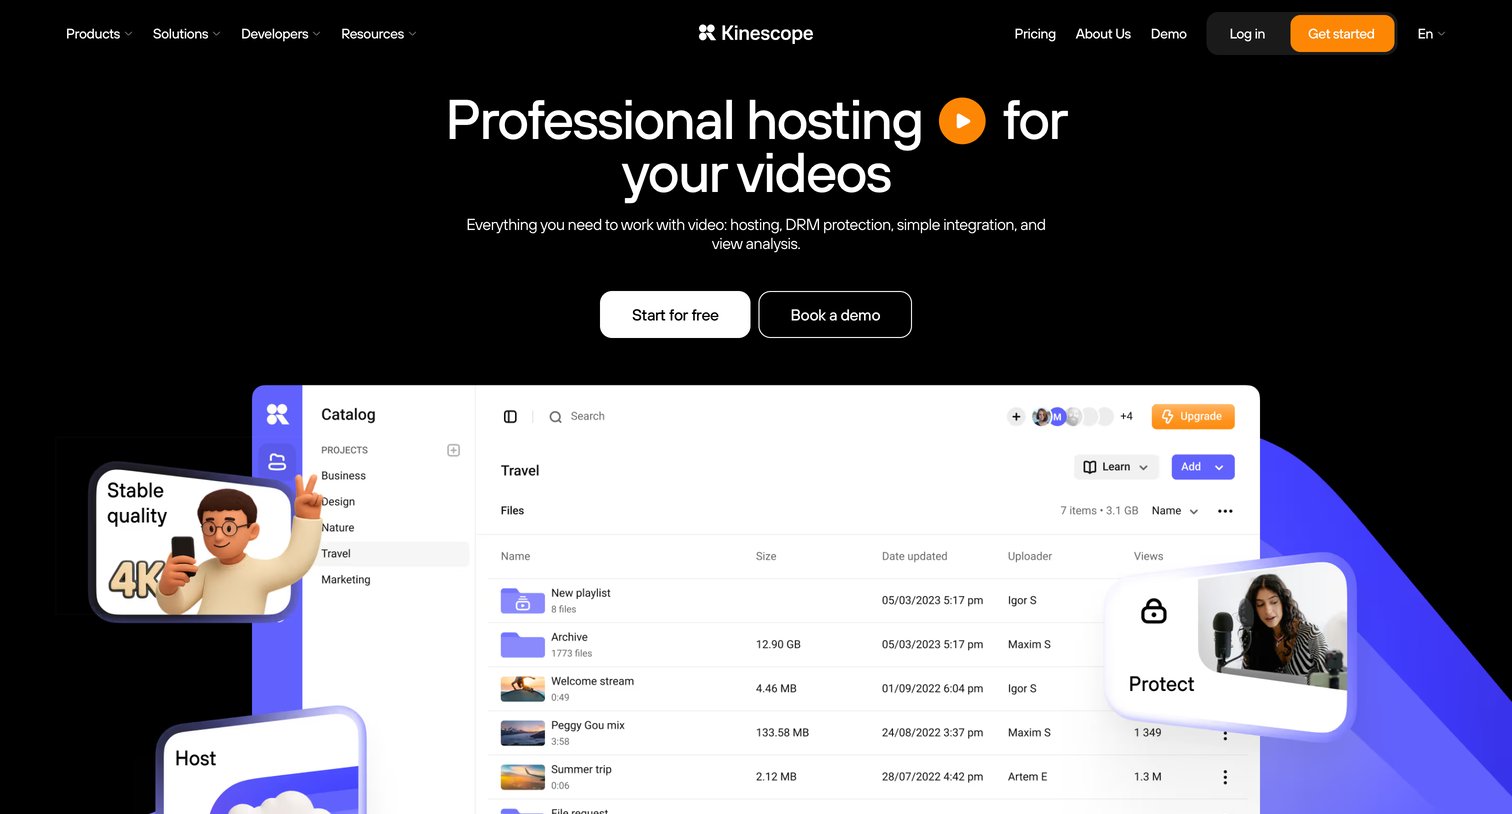Open the En language selector

coord(1431,34)
